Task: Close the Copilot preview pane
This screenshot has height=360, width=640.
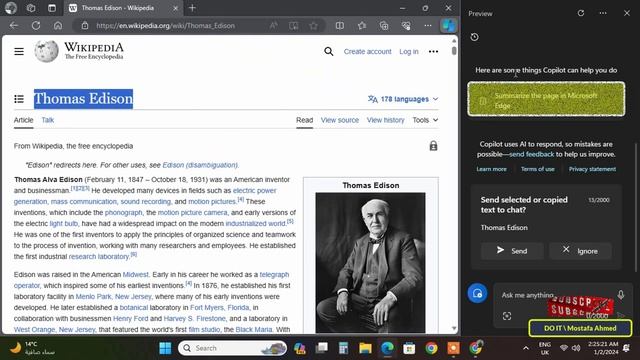Action: (x=627, y=13)
